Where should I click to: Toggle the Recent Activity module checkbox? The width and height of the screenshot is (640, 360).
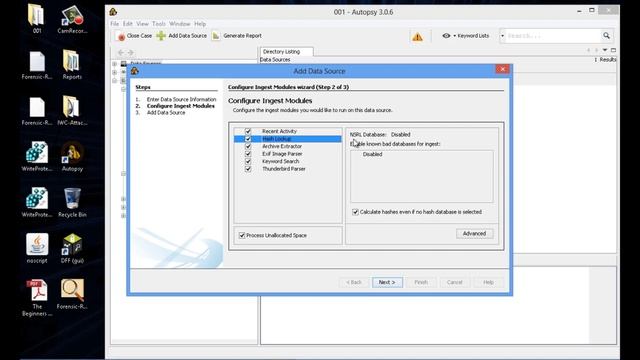[248, 131]
